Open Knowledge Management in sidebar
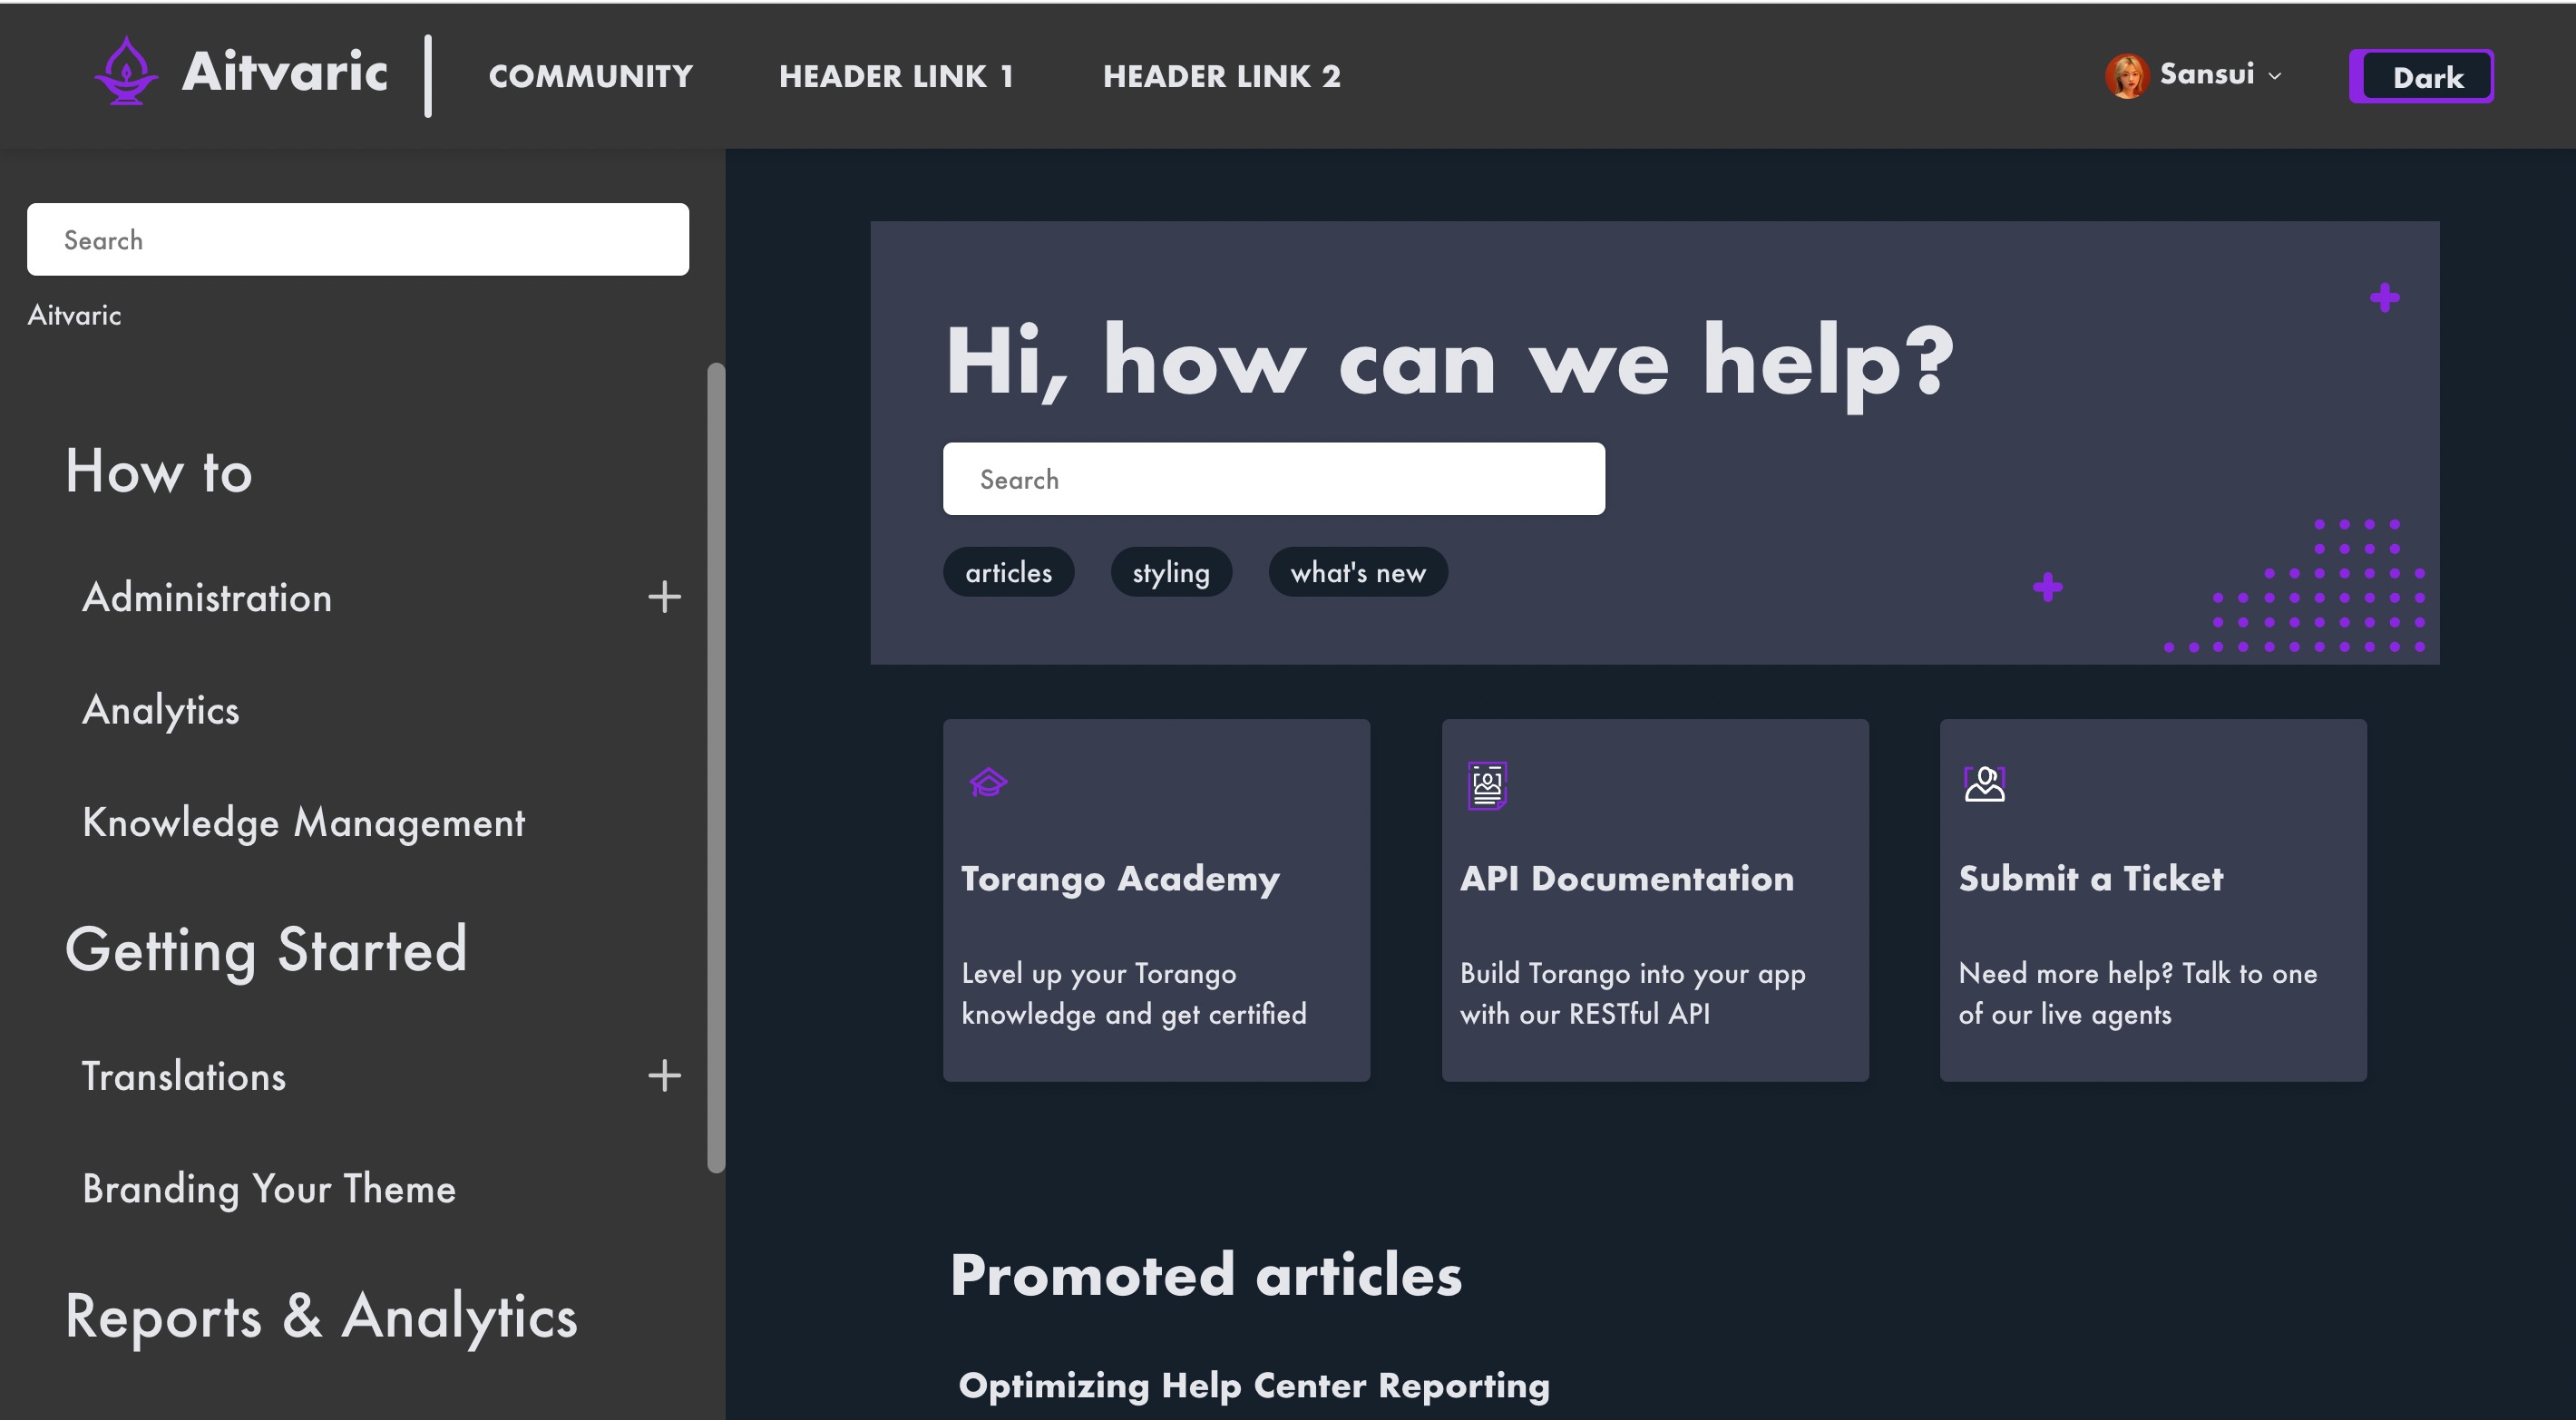Viewport: 2576px width, 1420px height. 303,822
